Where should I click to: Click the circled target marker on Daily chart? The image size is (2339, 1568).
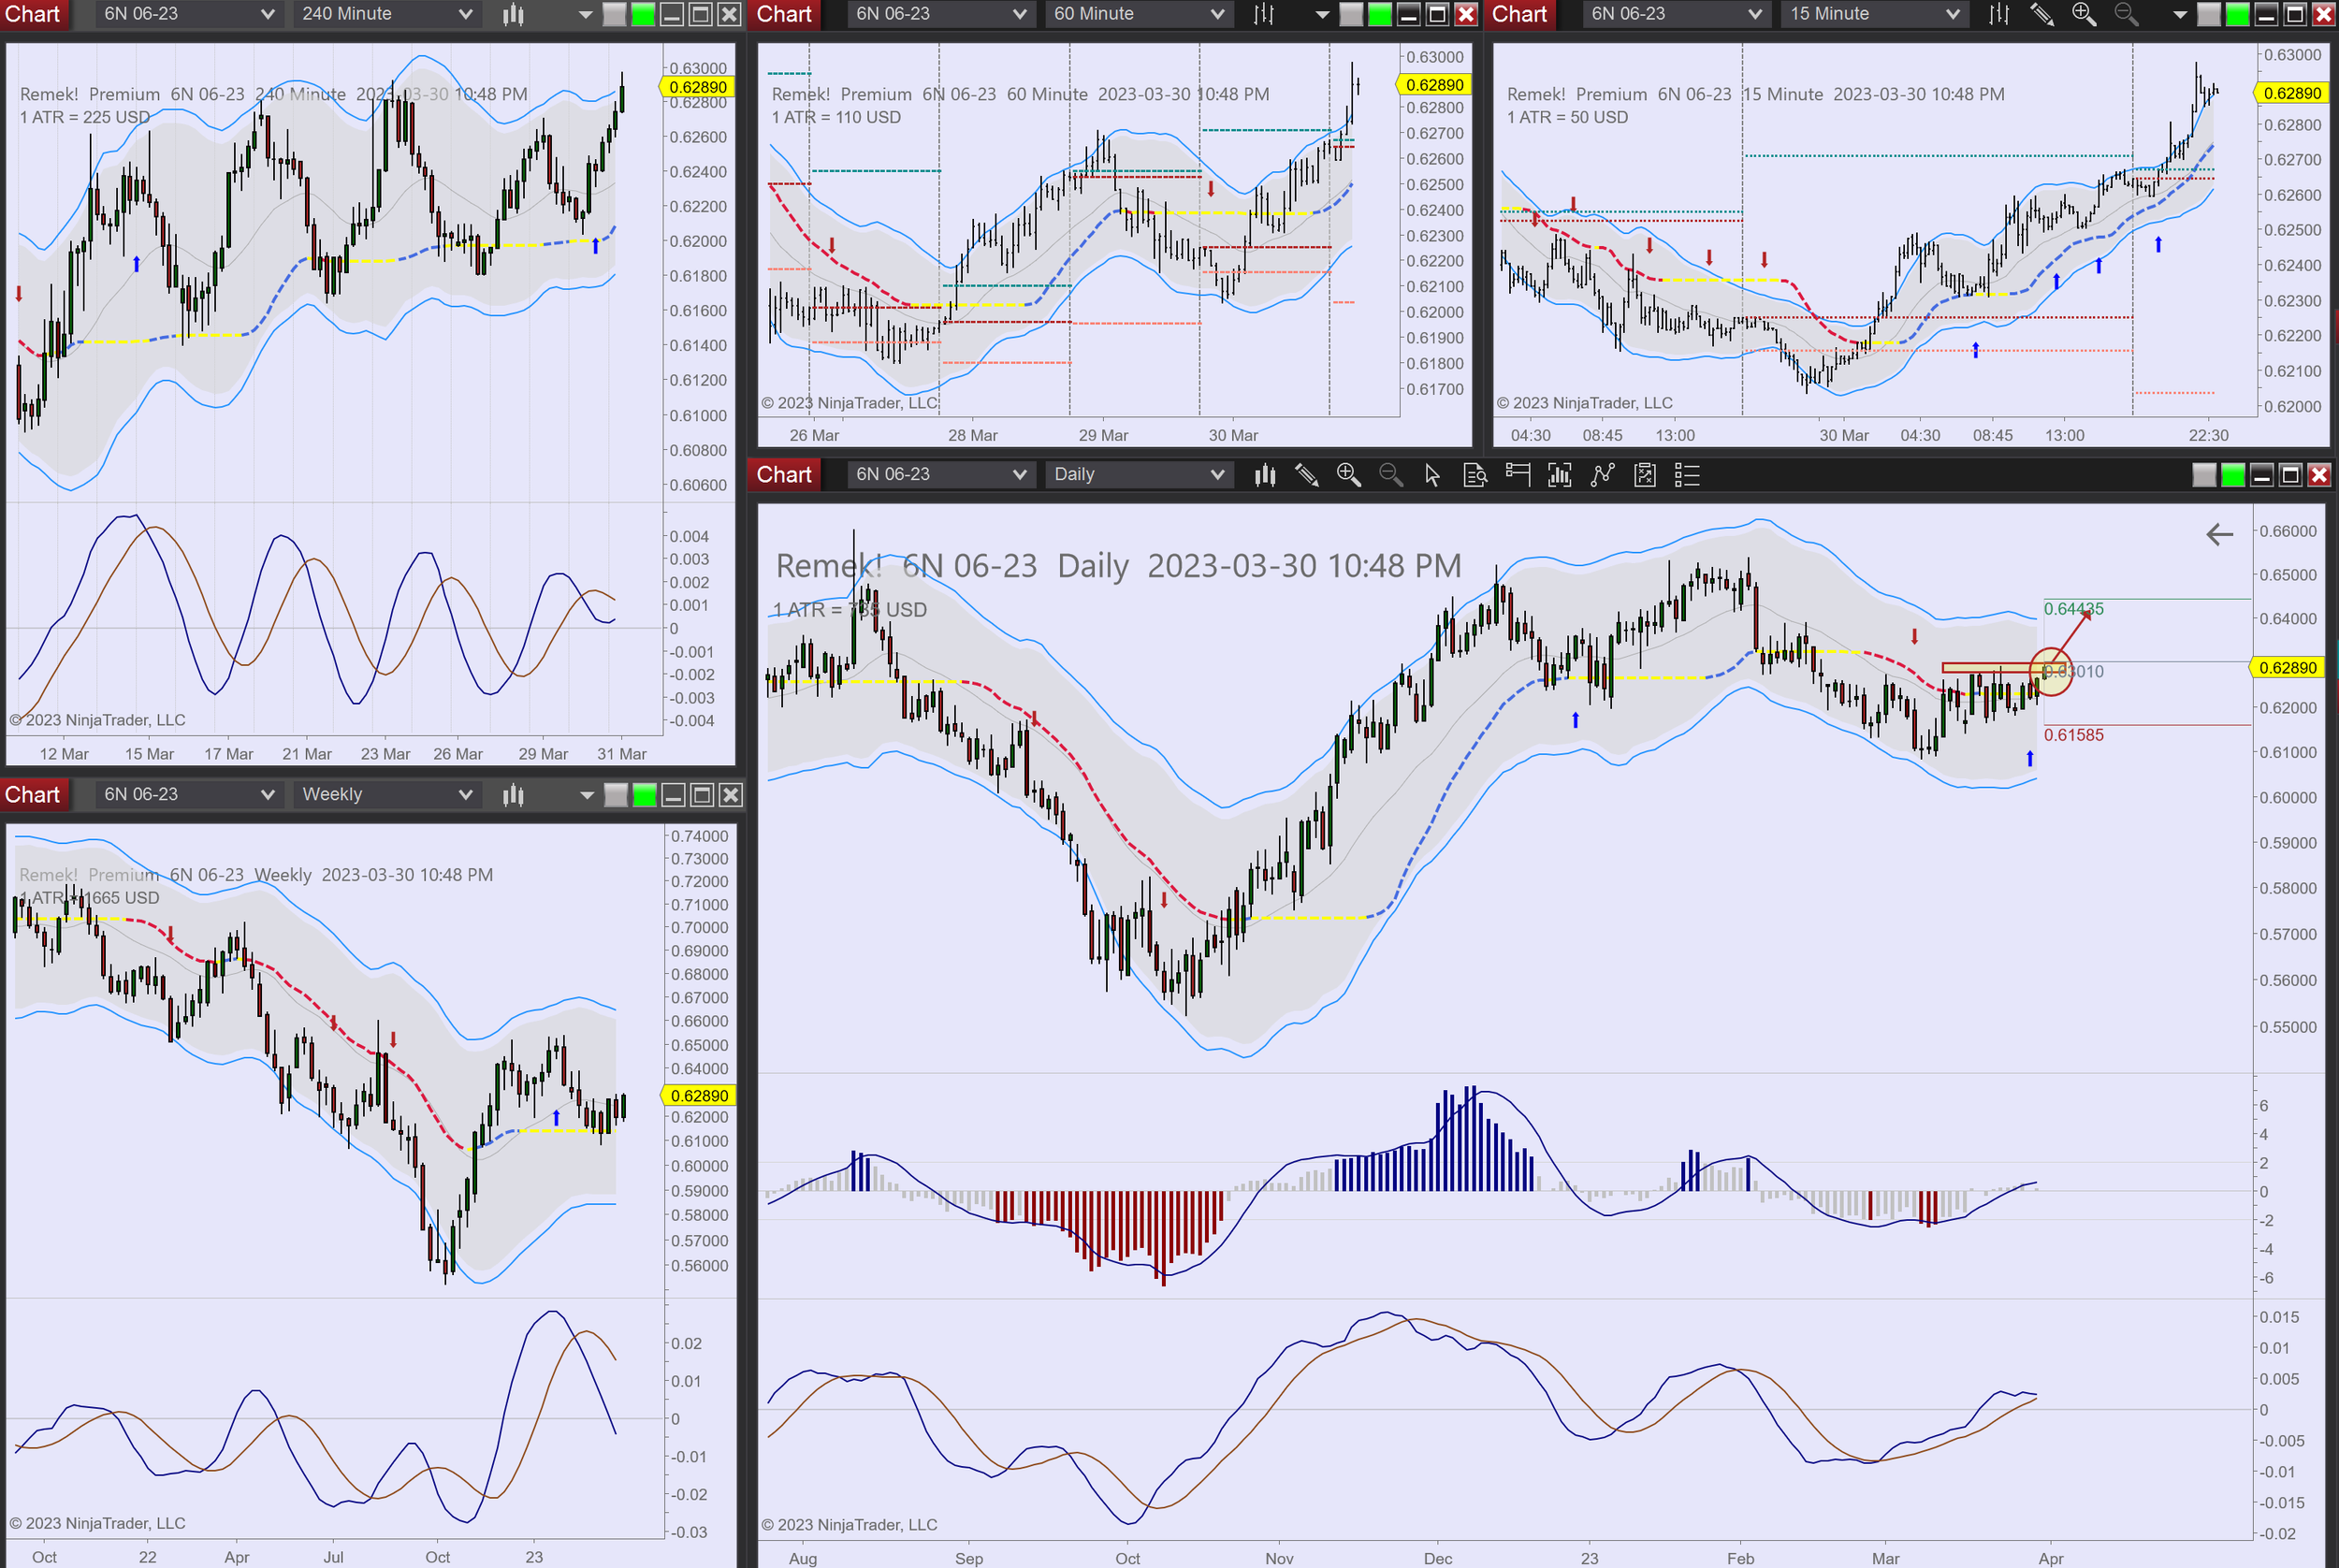pyautogui.click(x=2051, y=671)
